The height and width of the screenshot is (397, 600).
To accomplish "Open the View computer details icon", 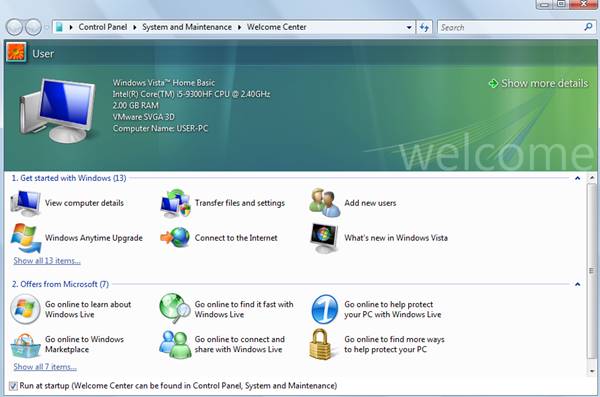I will (25, 203).
